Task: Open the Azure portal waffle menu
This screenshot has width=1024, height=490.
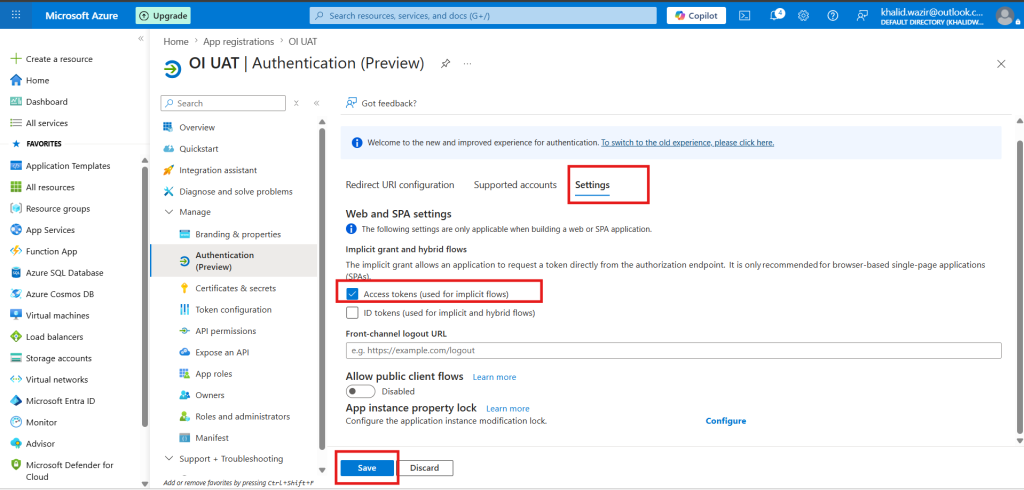Action: click(x=16, y=15)
